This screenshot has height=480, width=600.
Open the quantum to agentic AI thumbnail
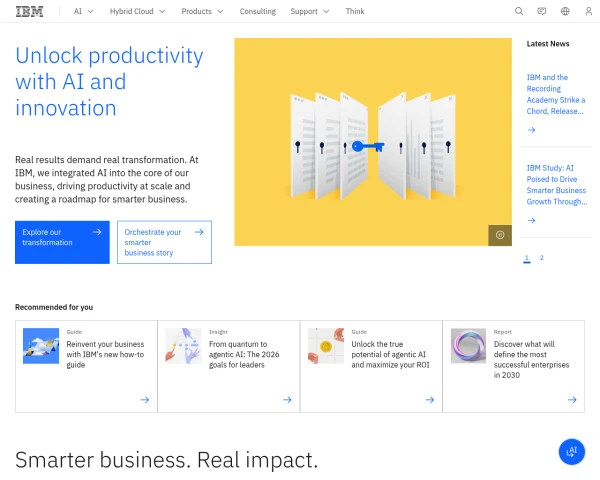click(183, 346)
